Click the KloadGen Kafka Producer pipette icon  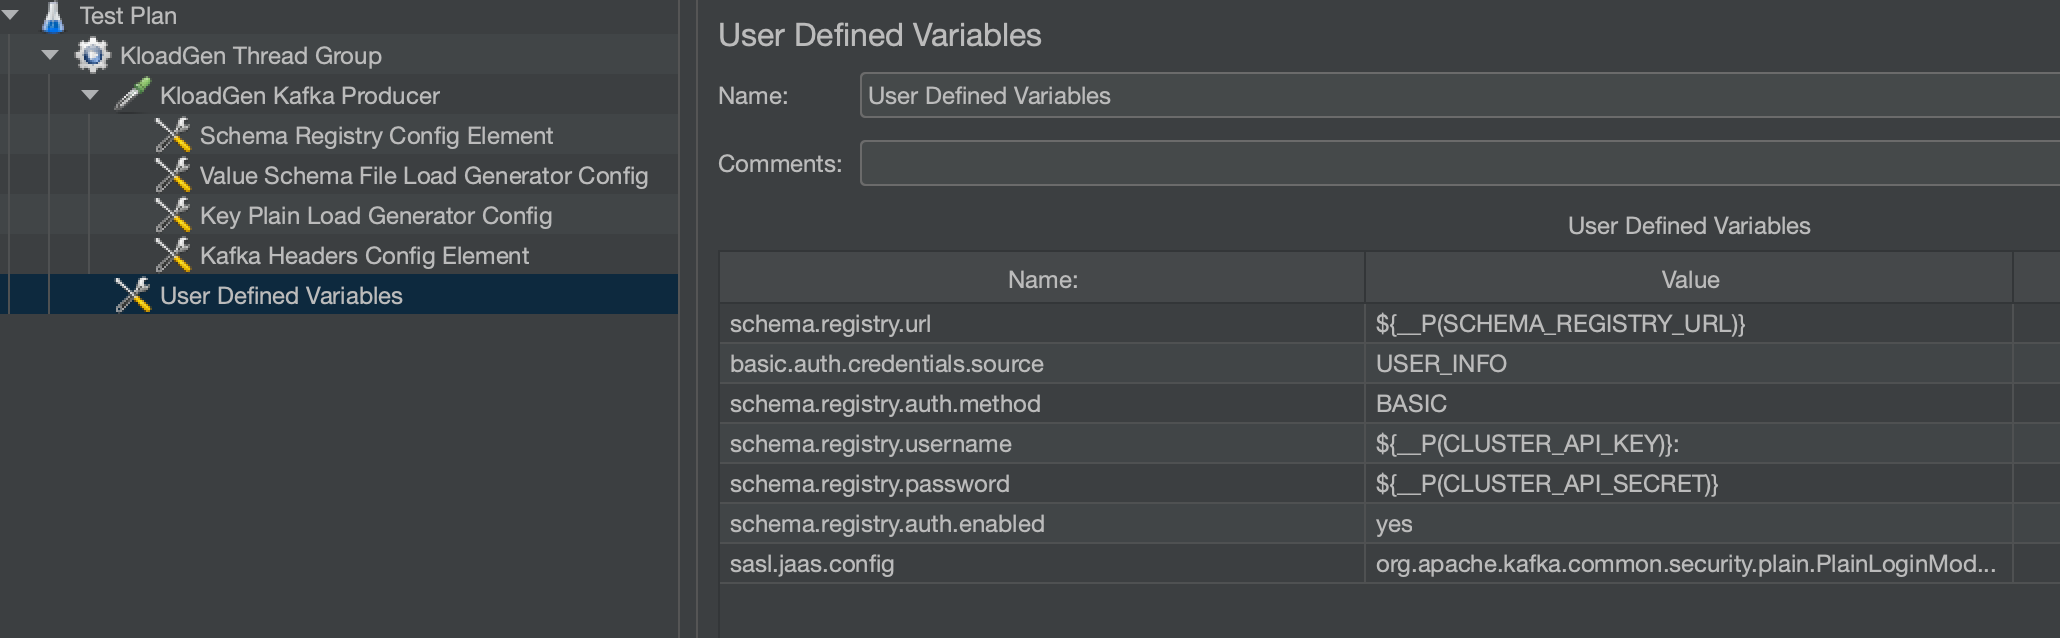pos(133,95)
